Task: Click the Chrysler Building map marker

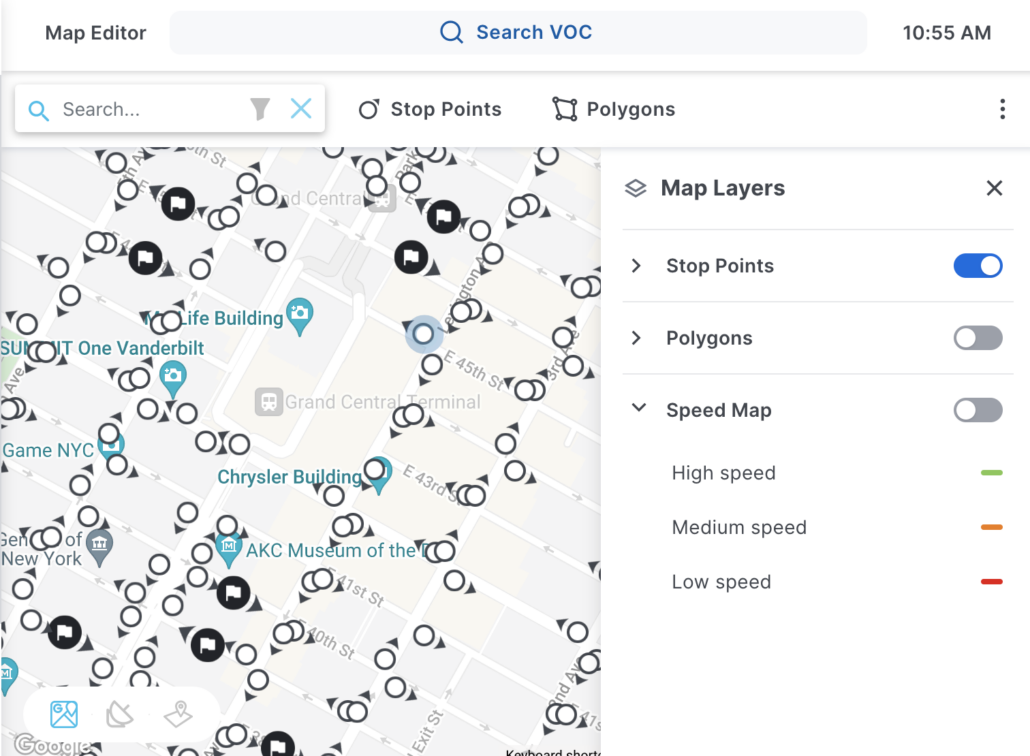Action: (379, 478)
